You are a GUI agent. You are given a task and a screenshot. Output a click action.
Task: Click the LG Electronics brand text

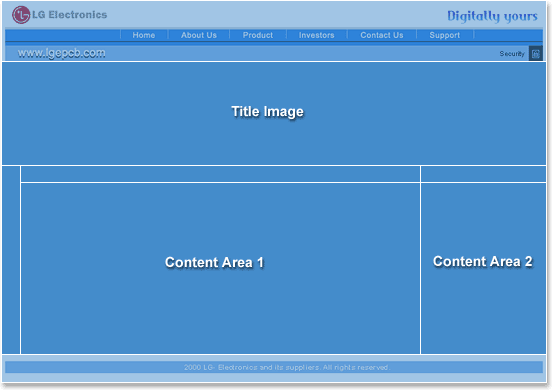pos(70,15)
